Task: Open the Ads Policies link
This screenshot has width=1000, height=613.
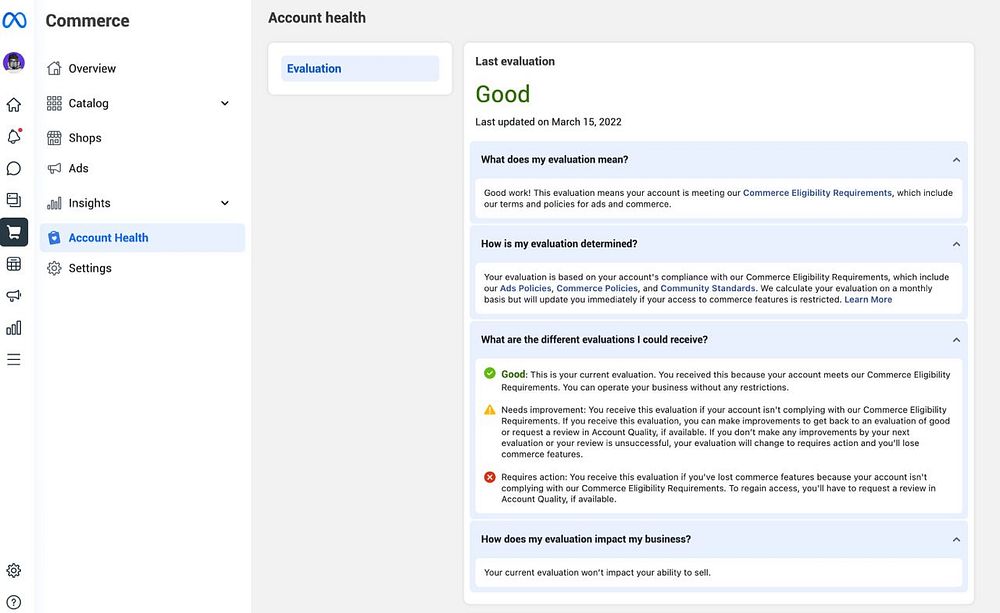Action: coord(525,288)
